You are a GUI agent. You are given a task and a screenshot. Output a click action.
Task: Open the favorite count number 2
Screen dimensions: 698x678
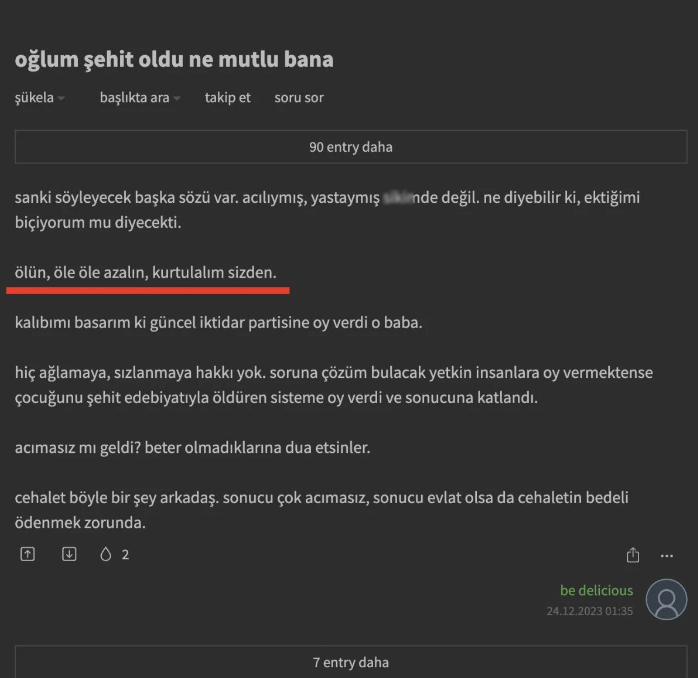[126, 555]
